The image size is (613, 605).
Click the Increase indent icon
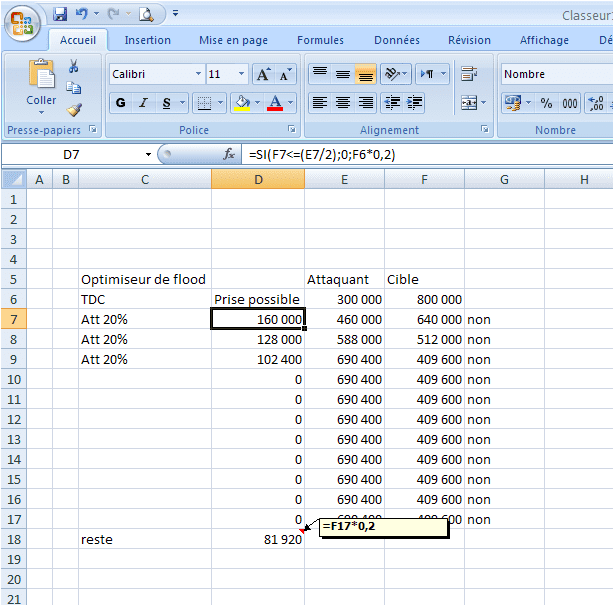(413, 103)
